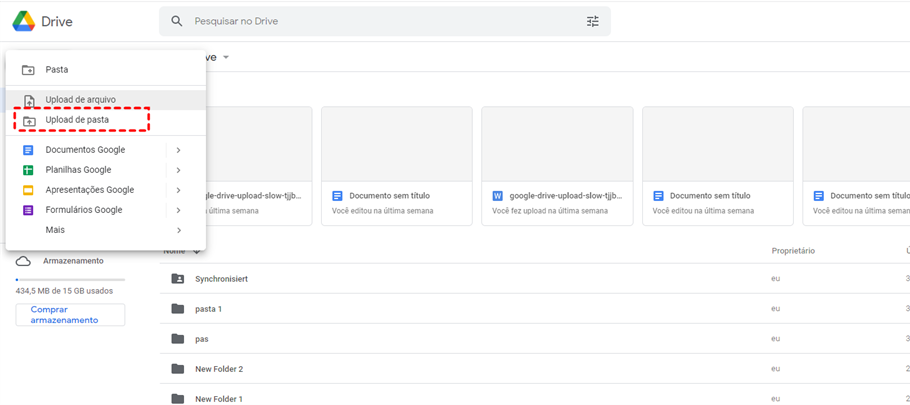Open the pasta 1 folder row
Image resolution: width=910 pixels, height=405 pixels.
coord(208,309)
